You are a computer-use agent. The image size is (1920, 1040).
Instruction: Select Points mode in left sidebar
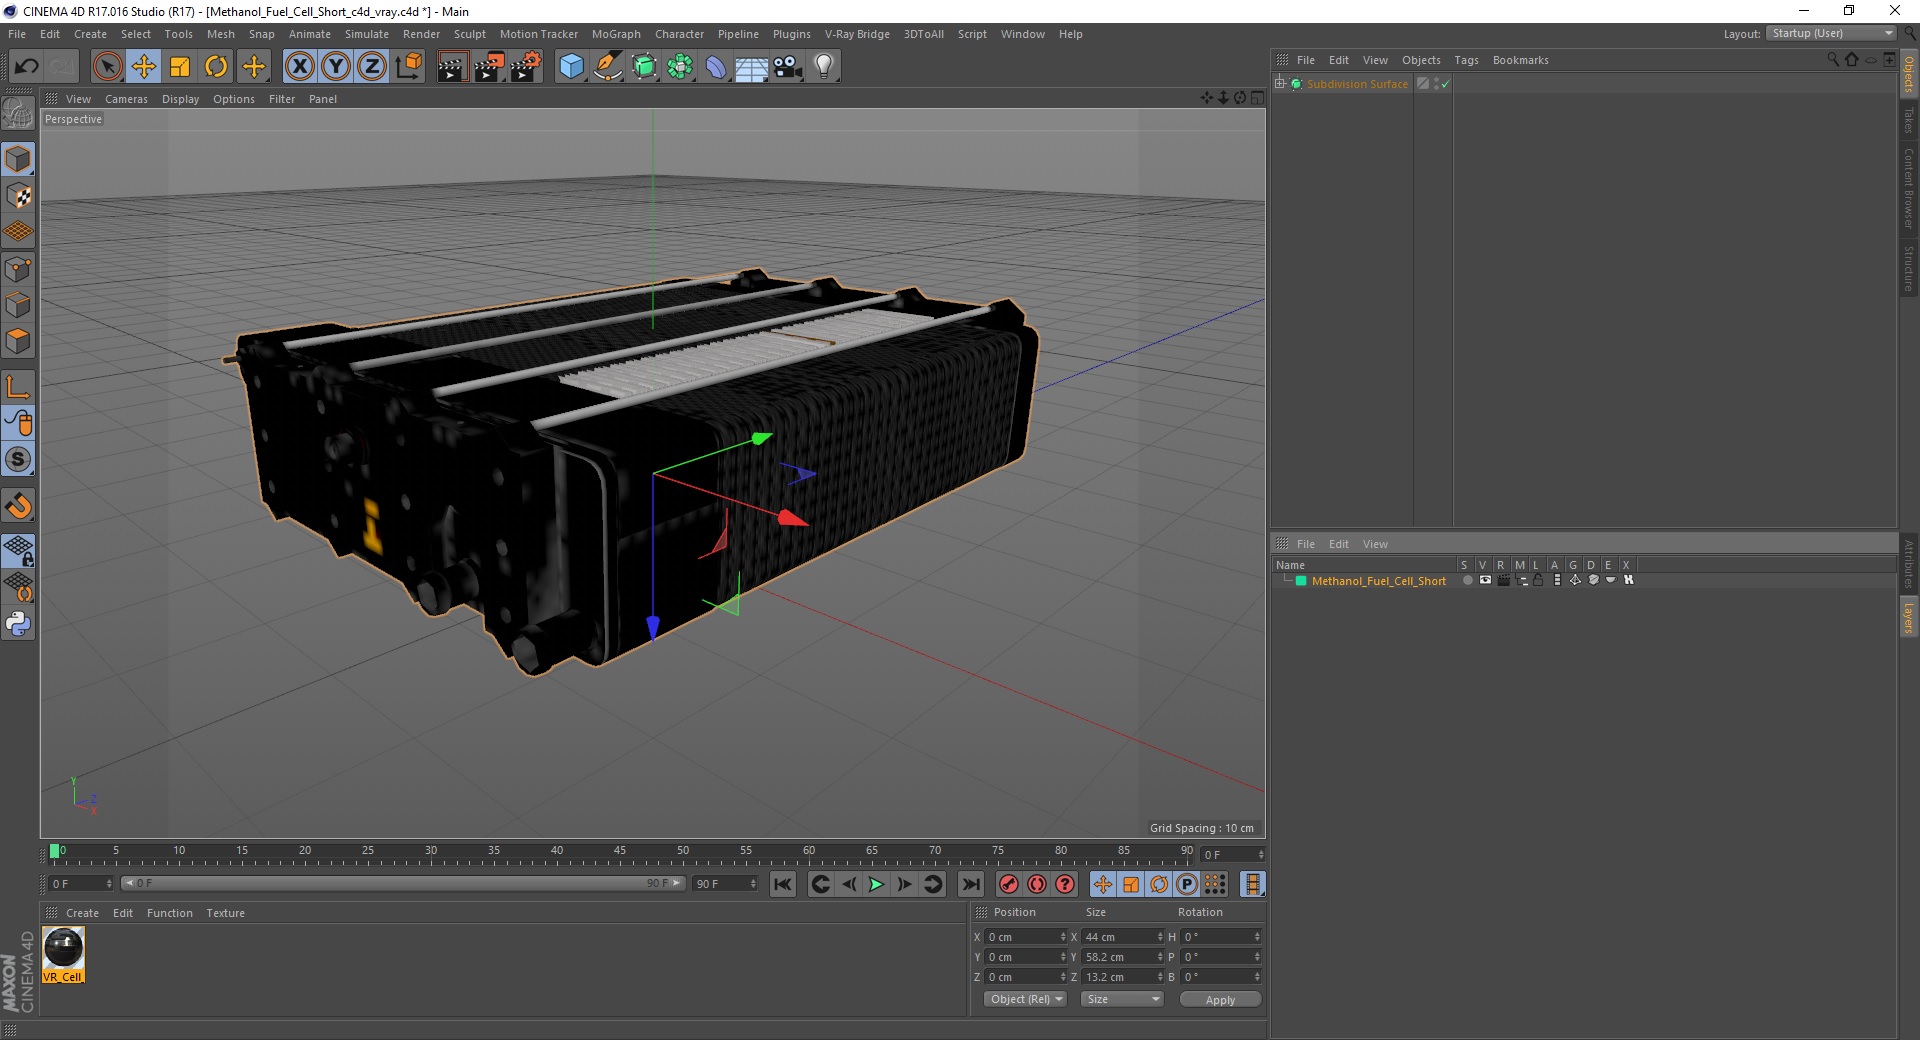point(18,268)
